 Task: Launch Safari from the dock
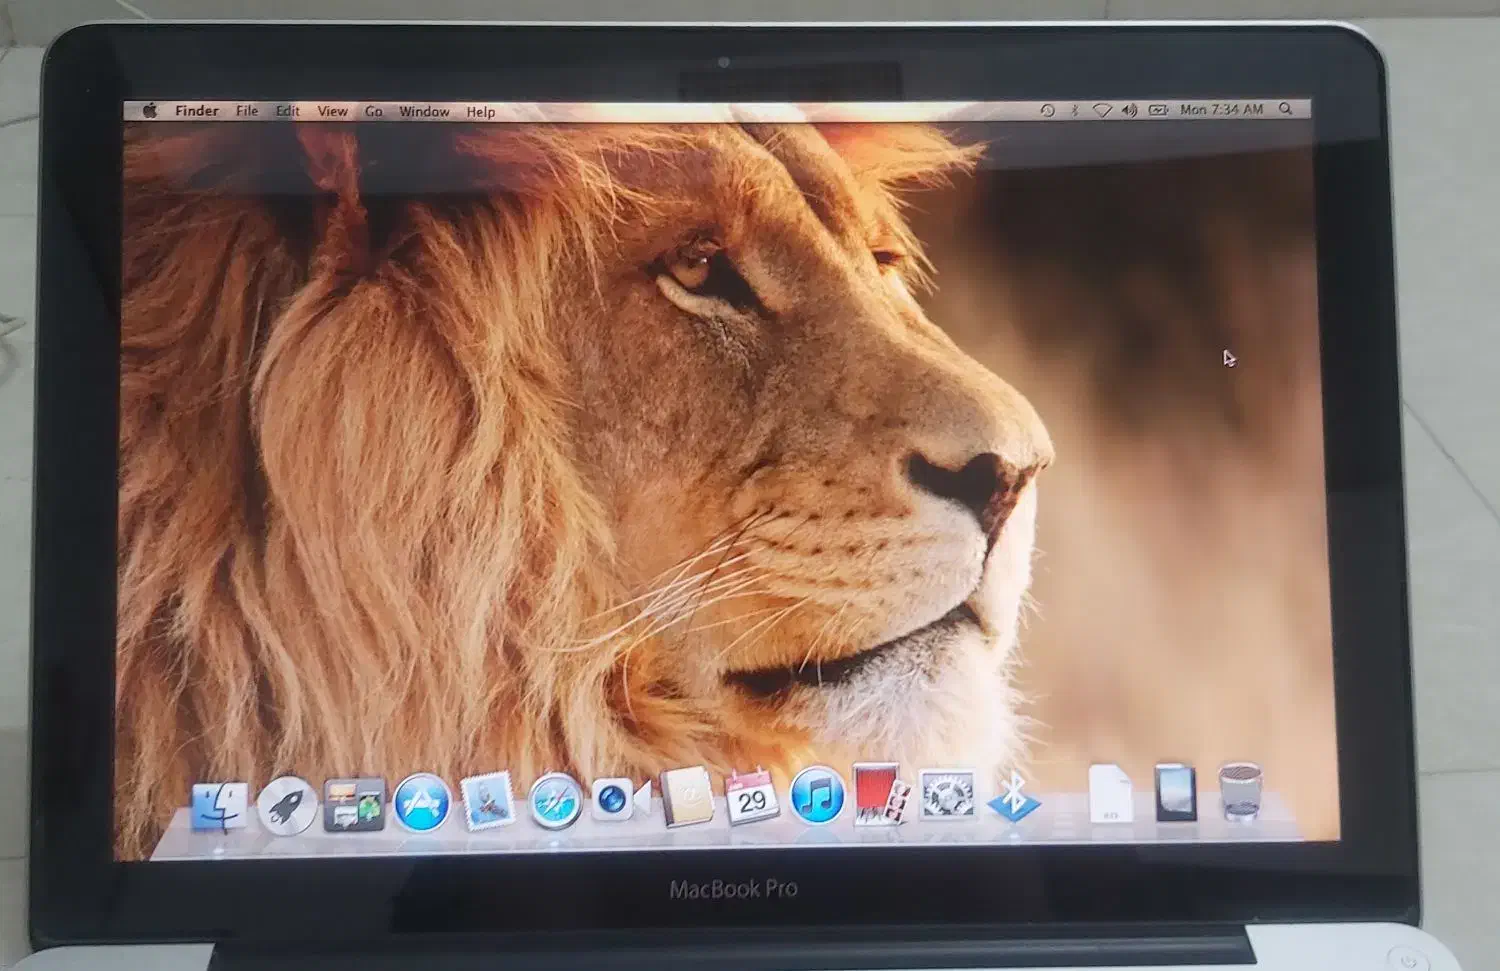(554, 802)
